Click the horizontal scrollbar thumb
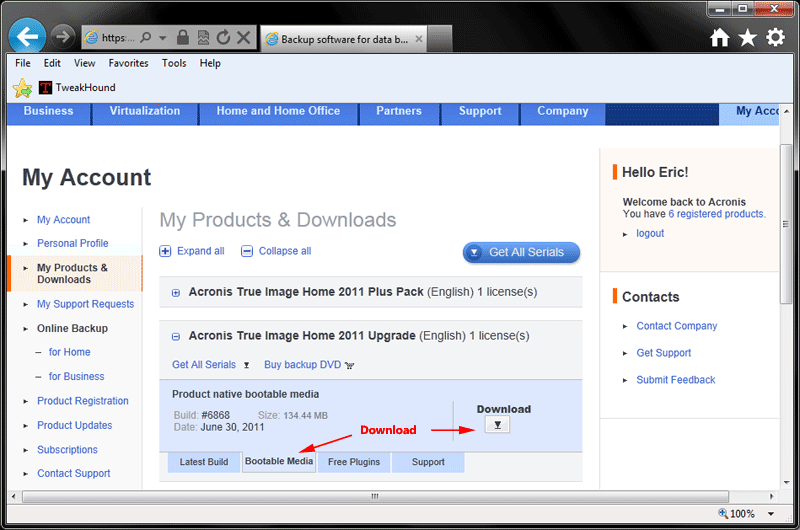 (x=376, y=496)
